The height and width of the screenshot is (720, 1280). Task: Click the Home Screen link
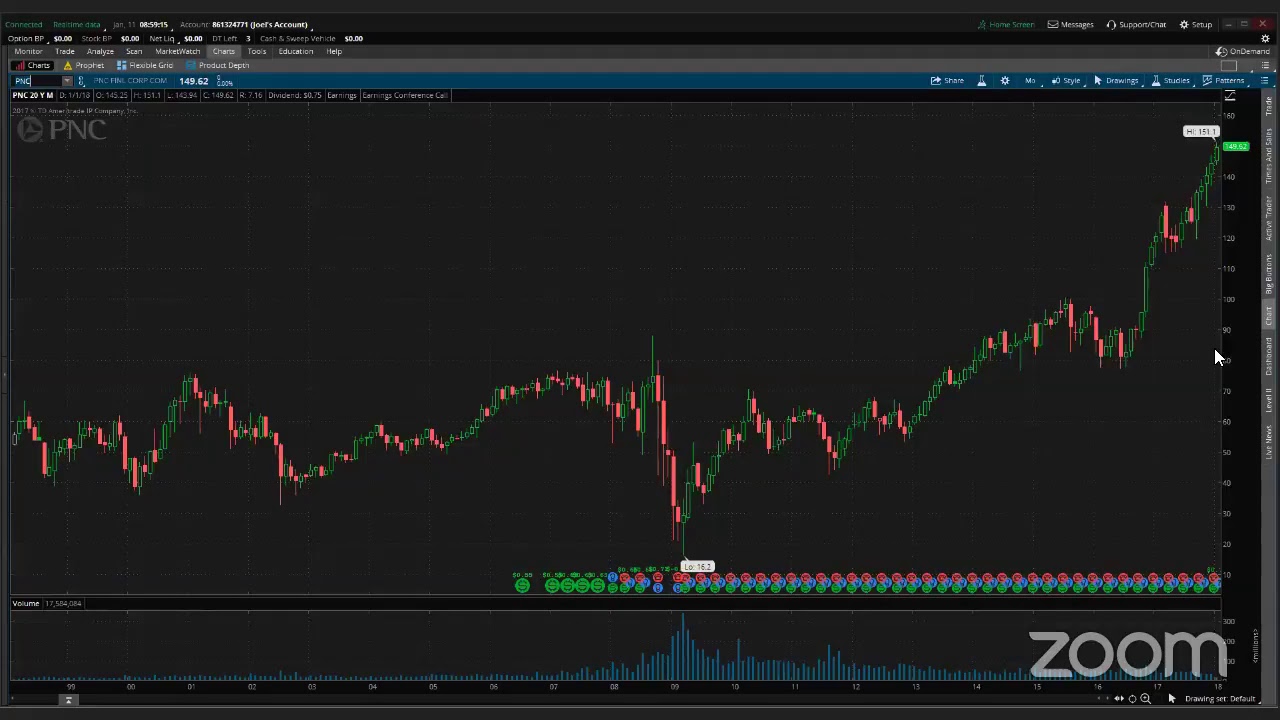pos(1006,24)
